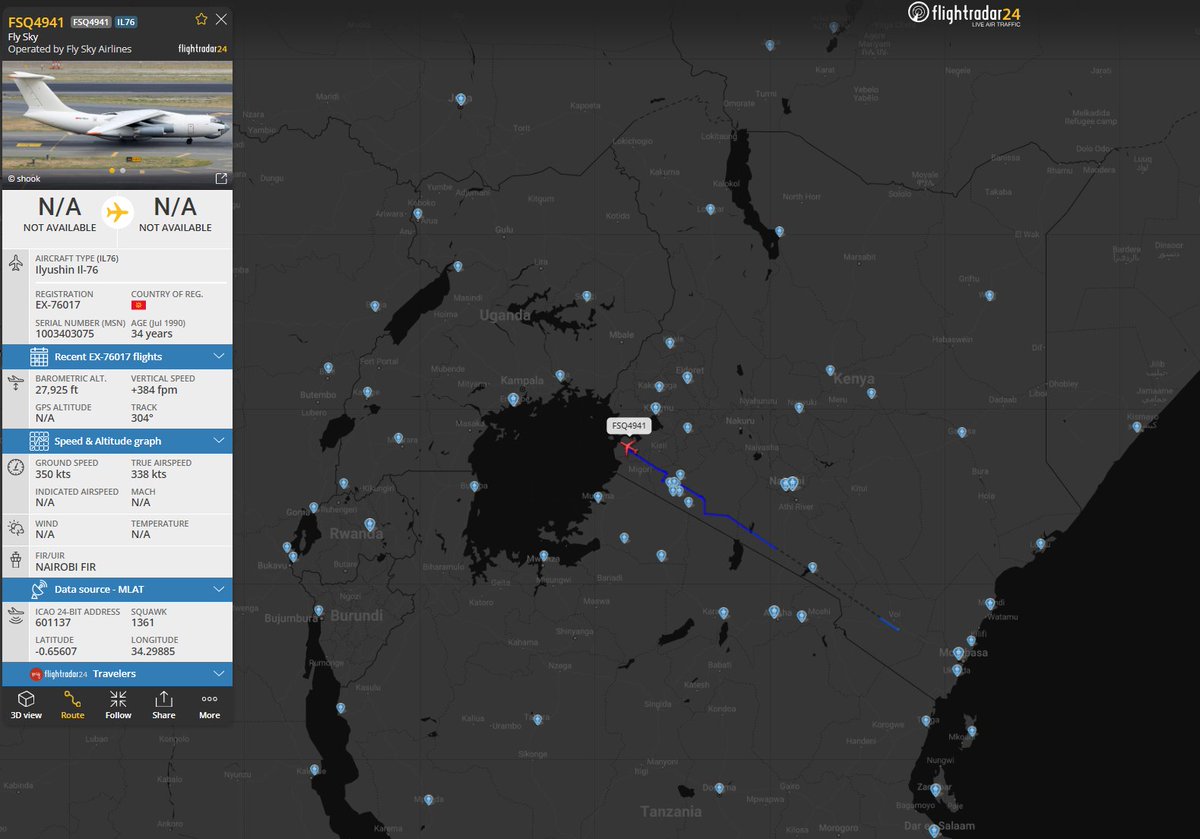Select the Garissa airport pin

pyautogui.click(x=962, y=432)
